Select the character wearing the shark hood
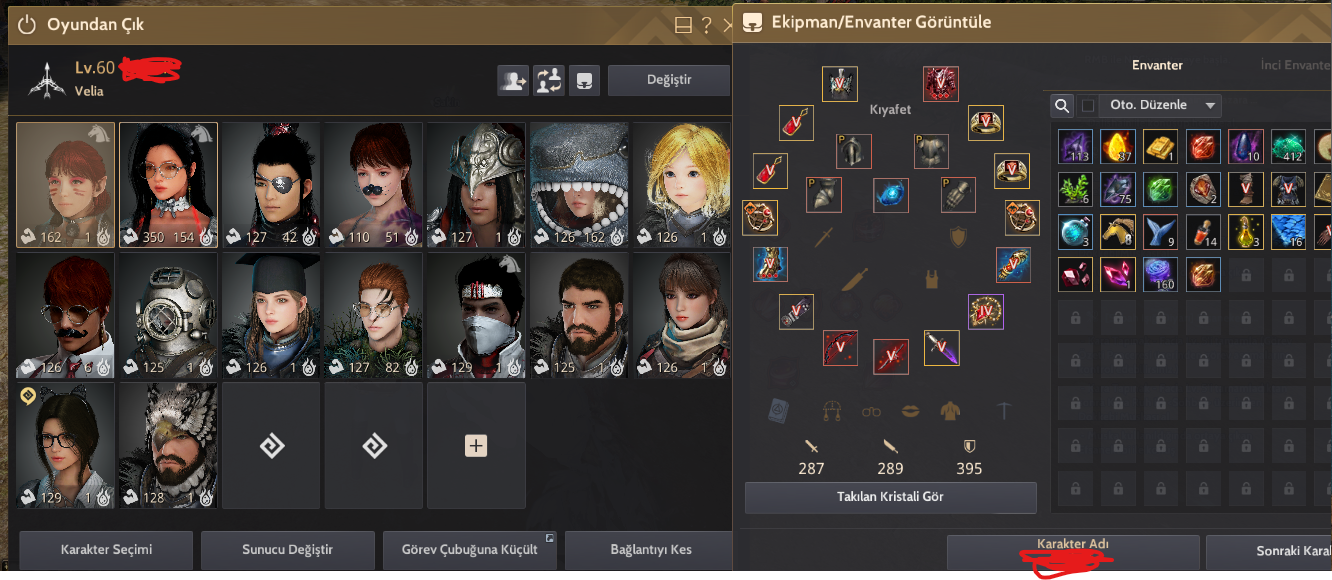1332x580 pixels. 579,185
